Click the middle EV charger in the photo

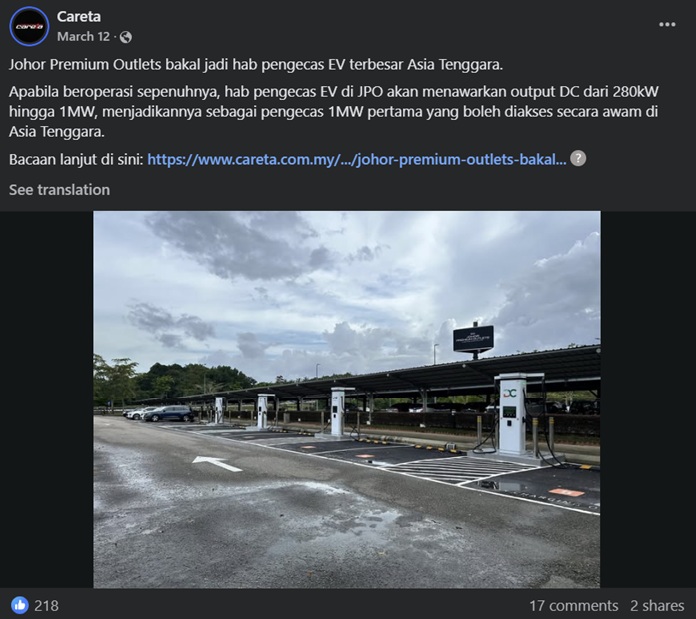[x=338, y=412]
